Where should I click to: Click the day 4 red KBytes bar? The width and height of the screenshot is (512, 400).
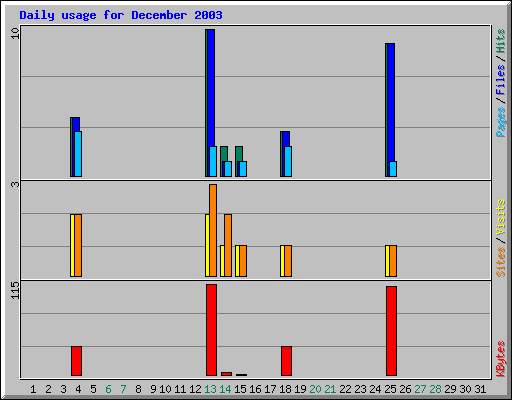76,361
